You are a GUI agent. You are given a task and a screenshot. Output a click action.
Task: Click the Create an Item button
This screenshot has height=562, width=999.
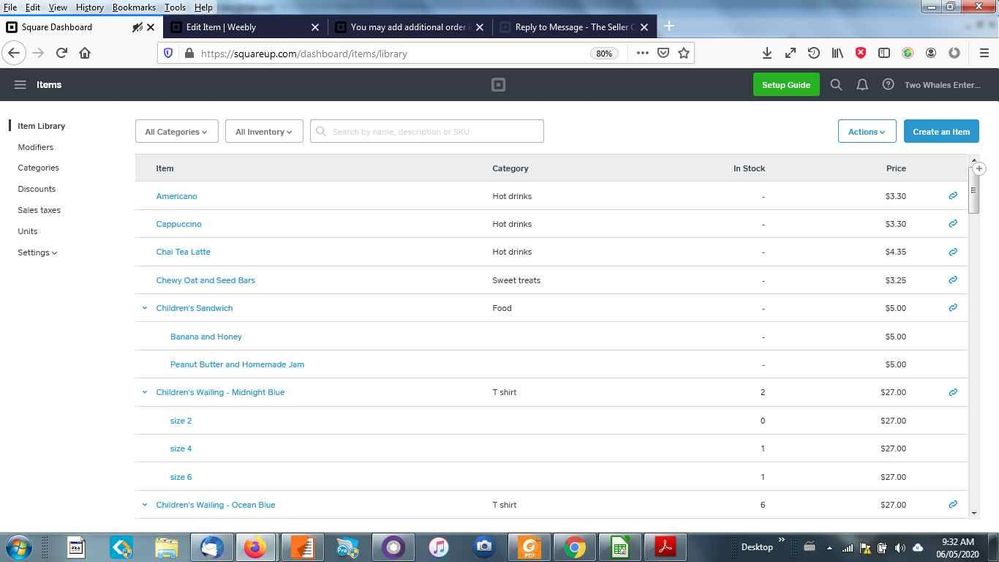point(941,131)
